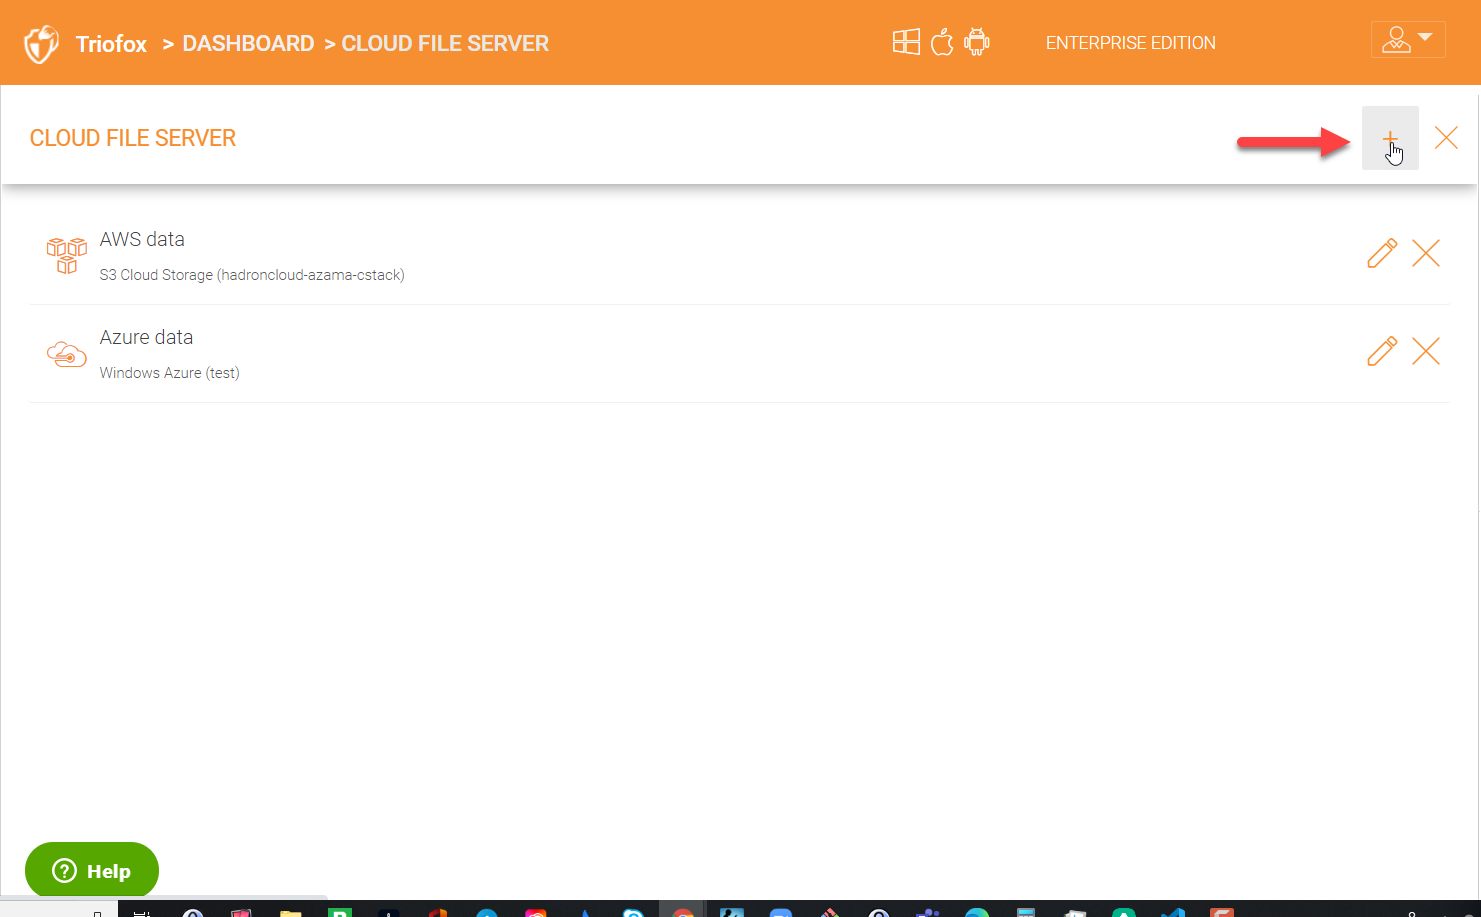Click the plus icon to add cloud storage

pos(1390,138)
